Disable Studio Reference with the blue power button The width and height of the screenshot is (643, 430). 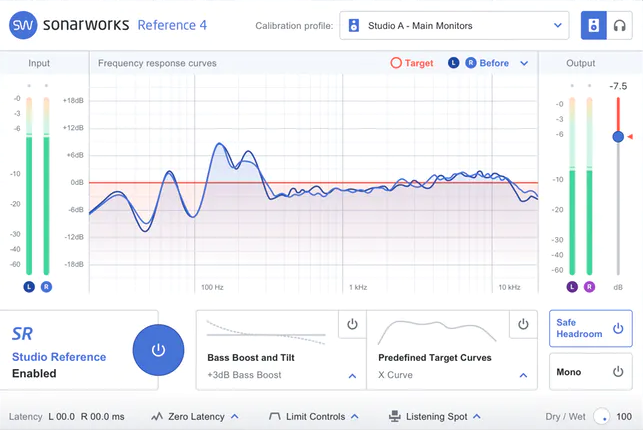(x=158, y=350)
